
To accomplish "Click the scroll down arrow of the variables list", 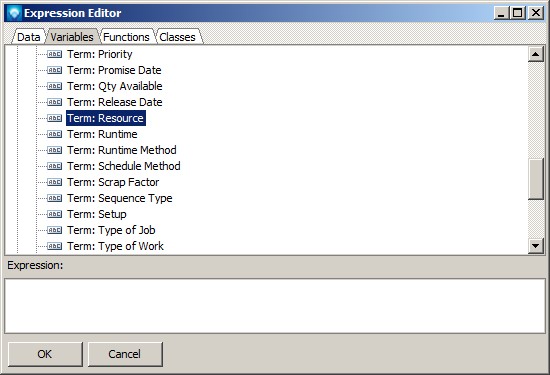I will click(536, 246).
